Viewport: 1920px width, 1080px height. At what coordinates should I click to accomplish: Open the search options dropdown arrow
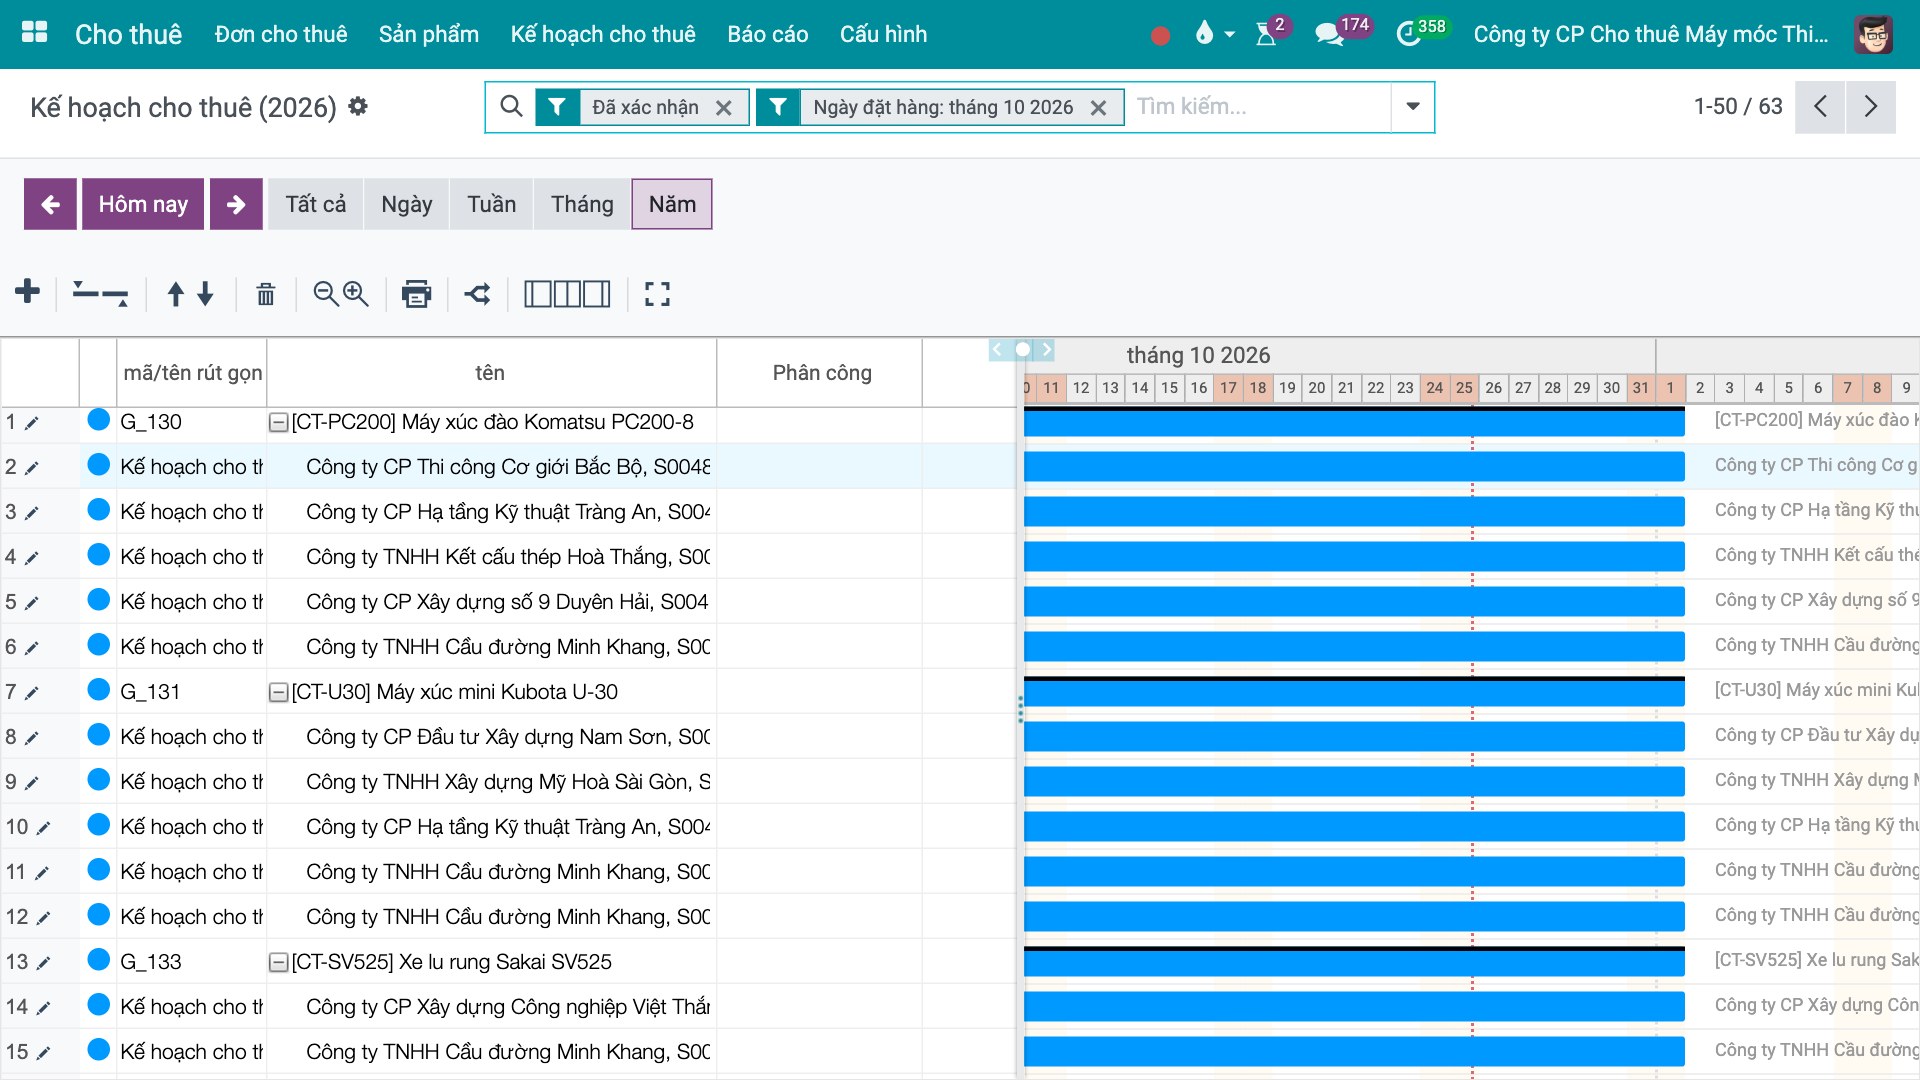click(x=1413, y=107)
